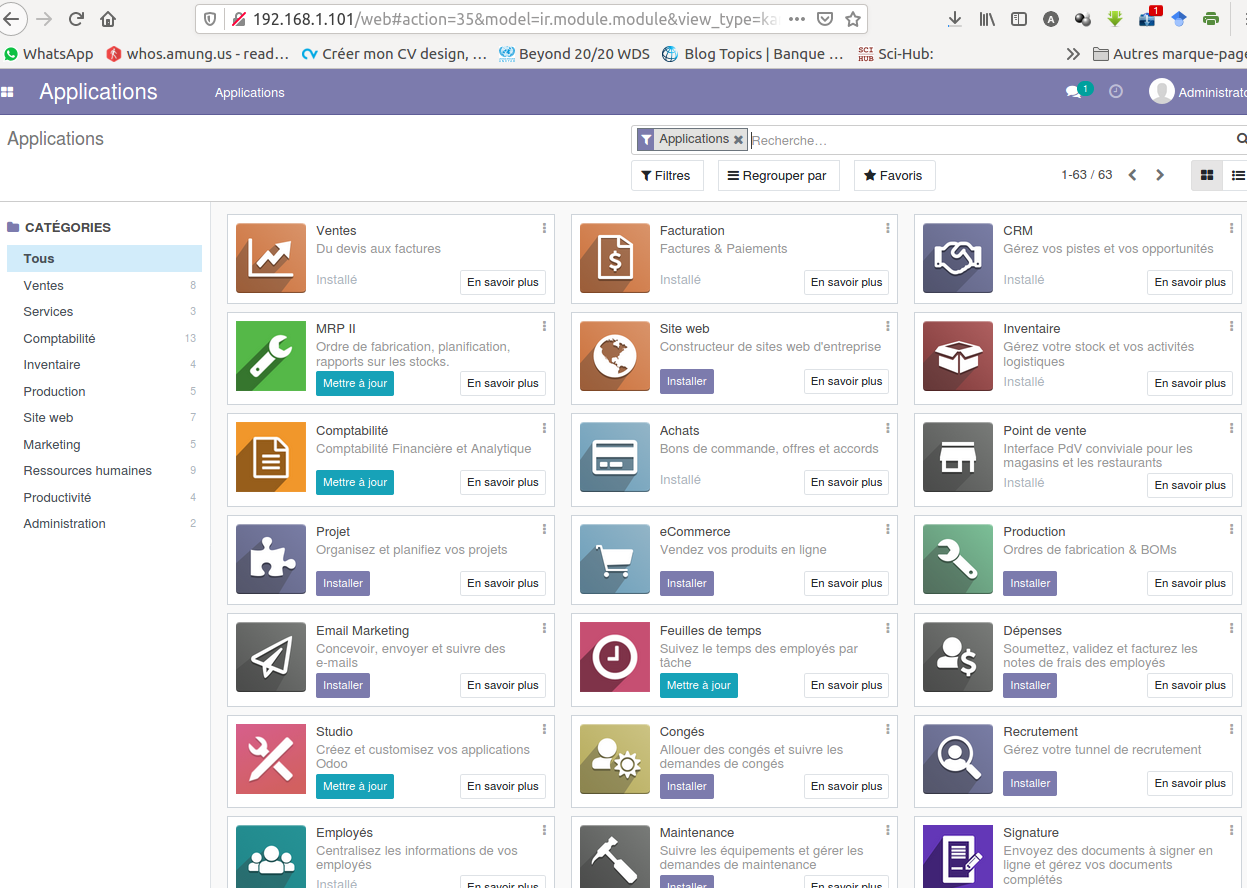Click the CRM handshake icon

958,258
